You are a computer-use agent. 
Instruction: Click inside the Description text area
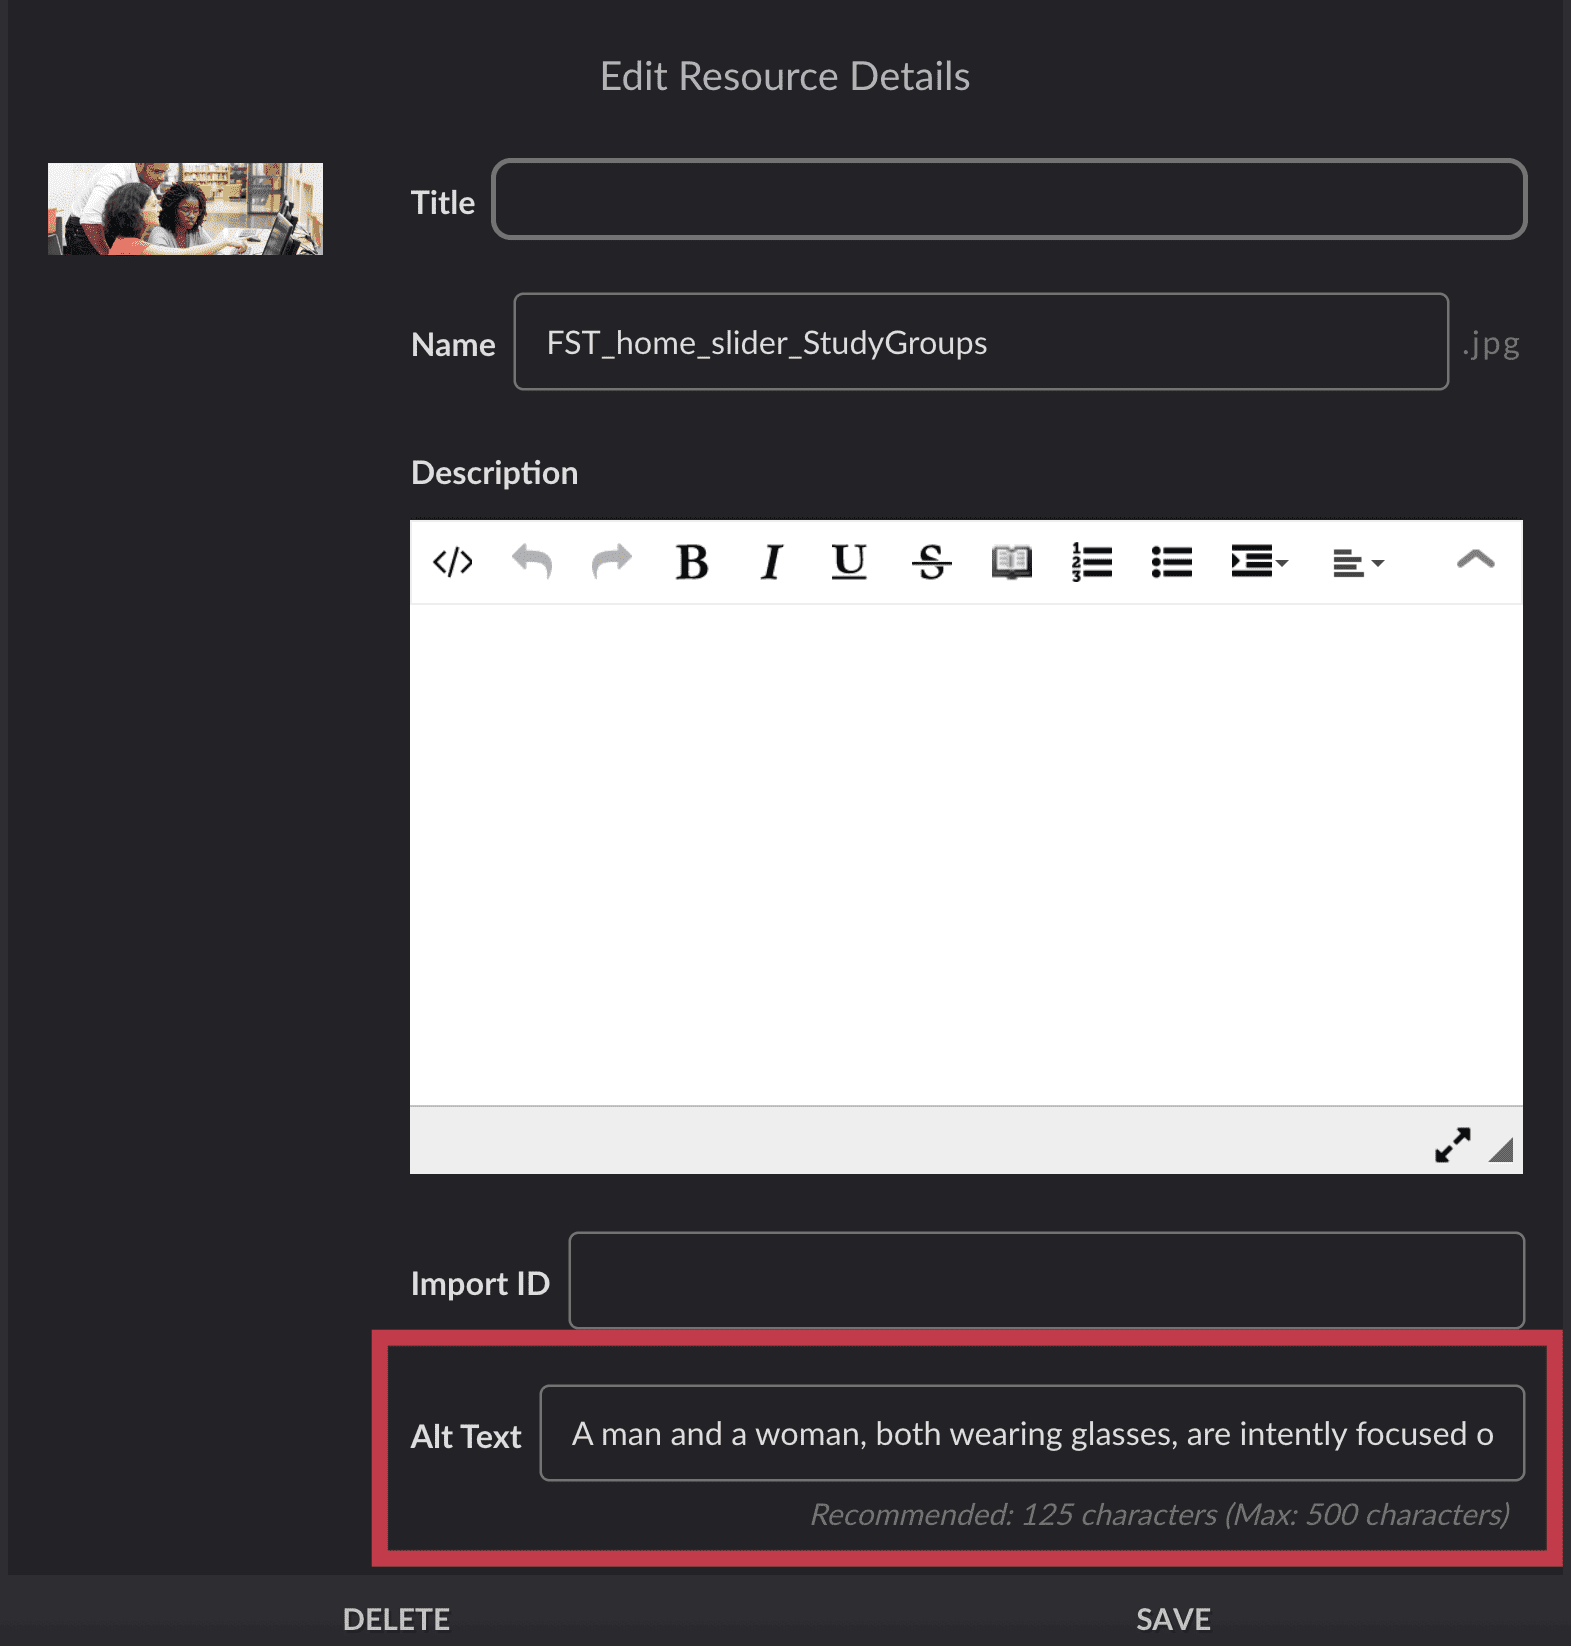pos(966,855)
